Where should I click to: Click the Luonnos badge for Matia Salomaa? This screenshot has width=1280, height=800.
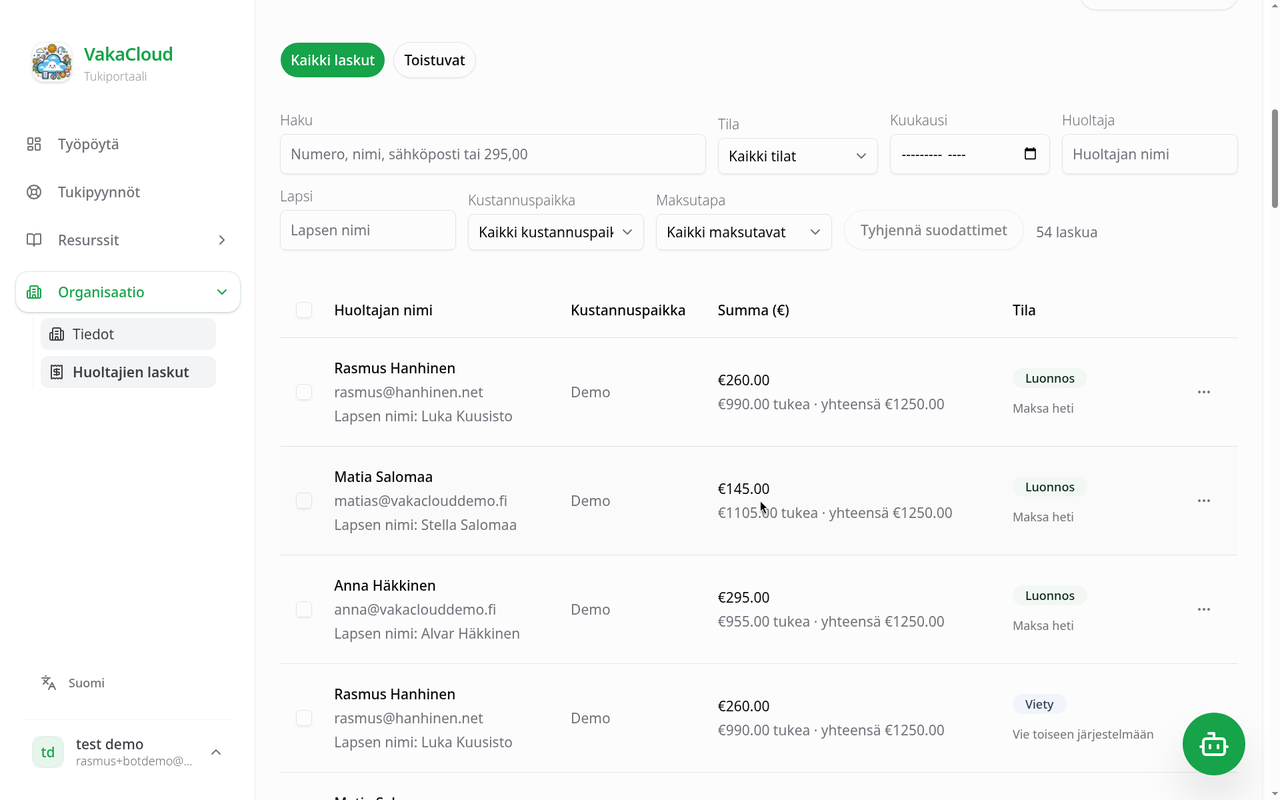pyautogui.click(x=1050, y=487)
